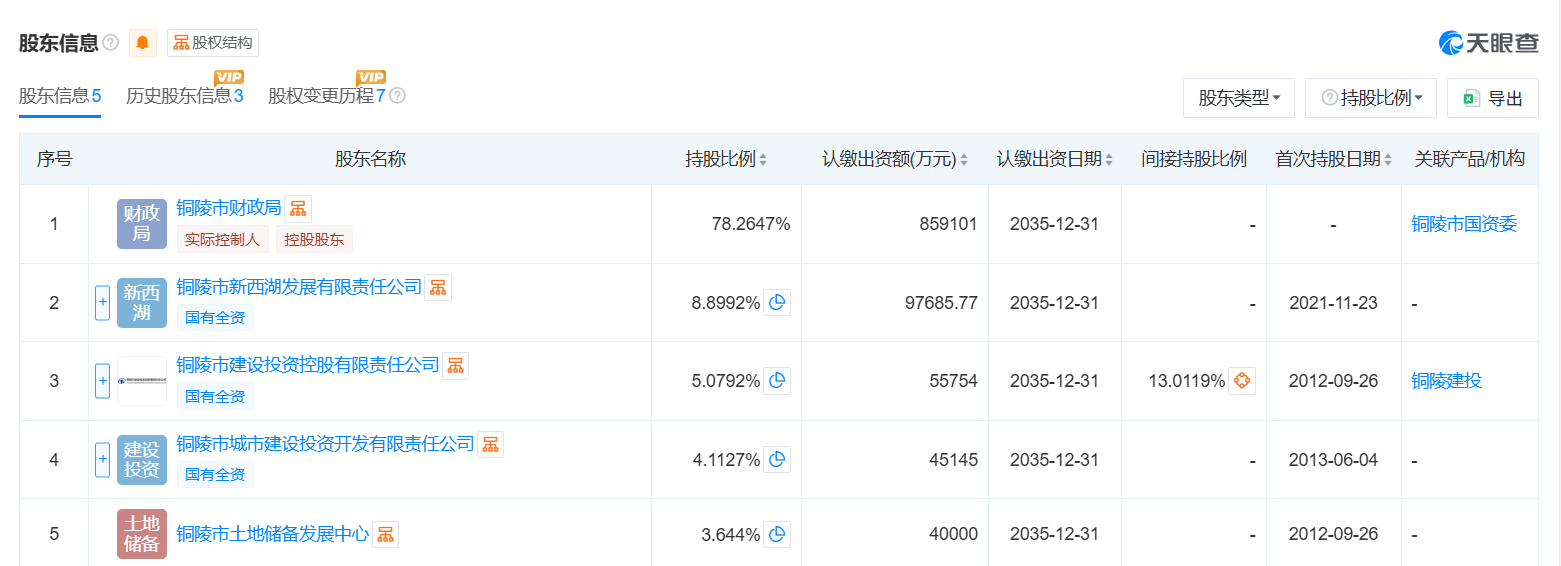Open the 铜陵市国资委 link
Viewport: 1561px width, 566px height.
coord(1464,224)
